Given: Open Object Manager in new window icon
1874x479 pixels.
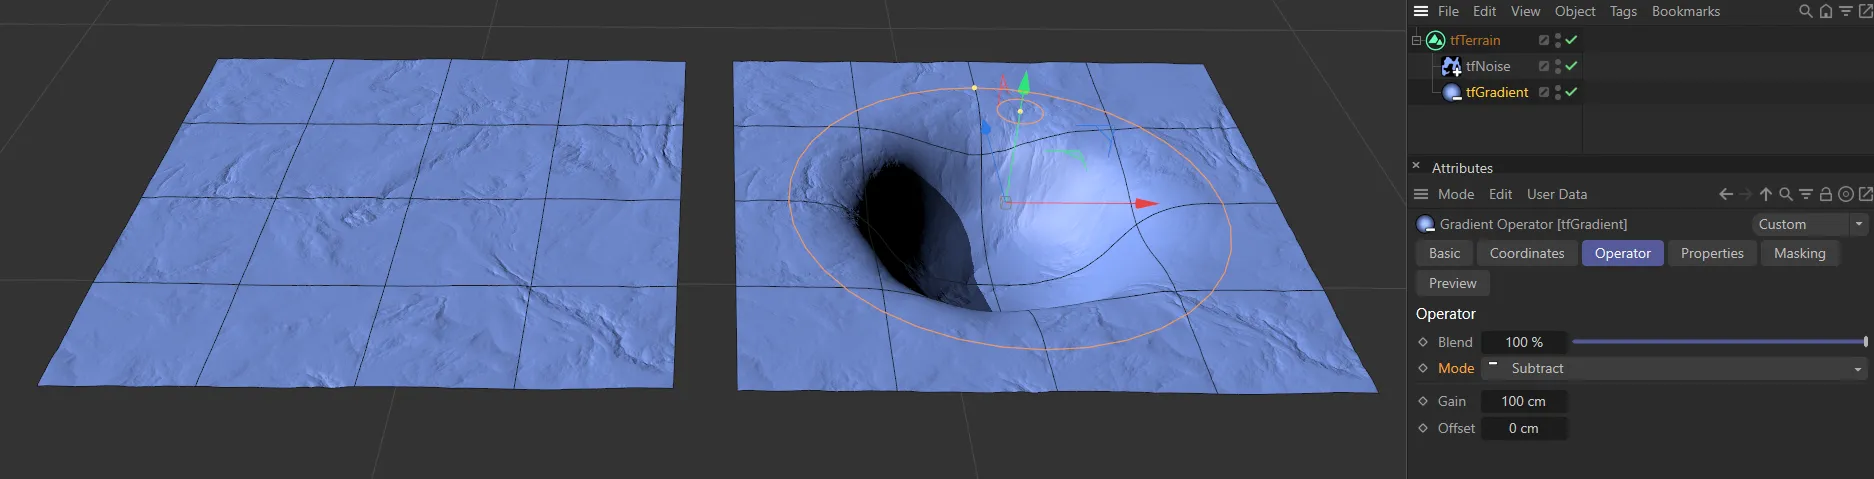Looking at the screenshot, I should point(1865,11).
